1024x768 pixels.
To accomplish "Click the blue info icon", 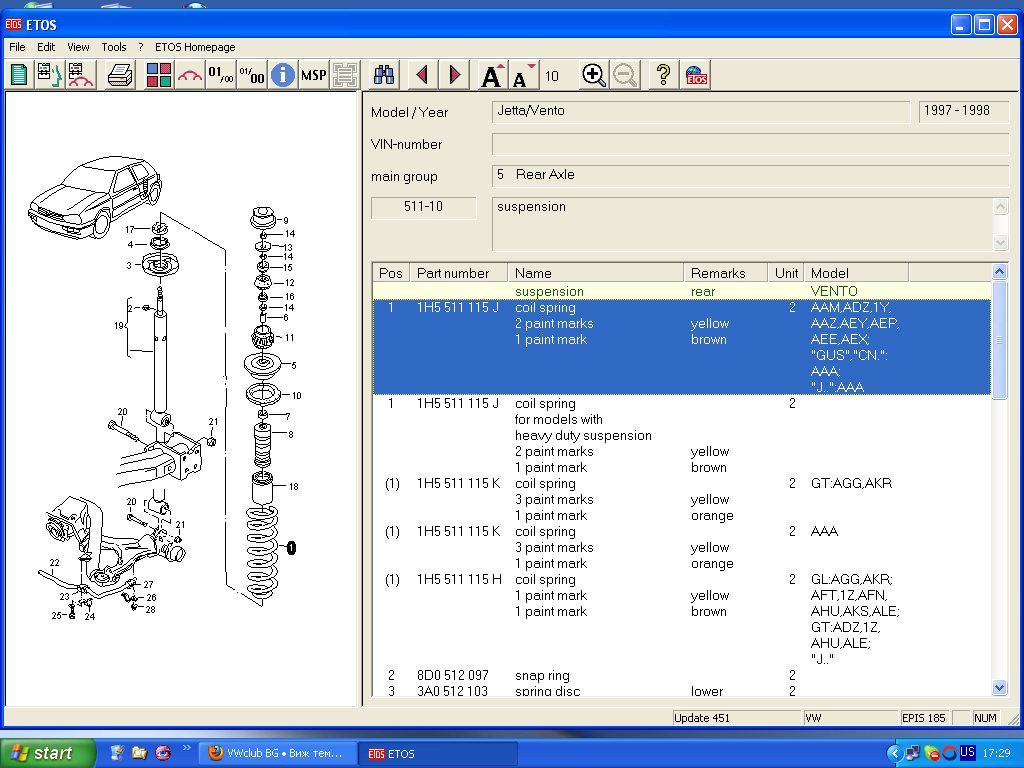I will tap(283, 75).
